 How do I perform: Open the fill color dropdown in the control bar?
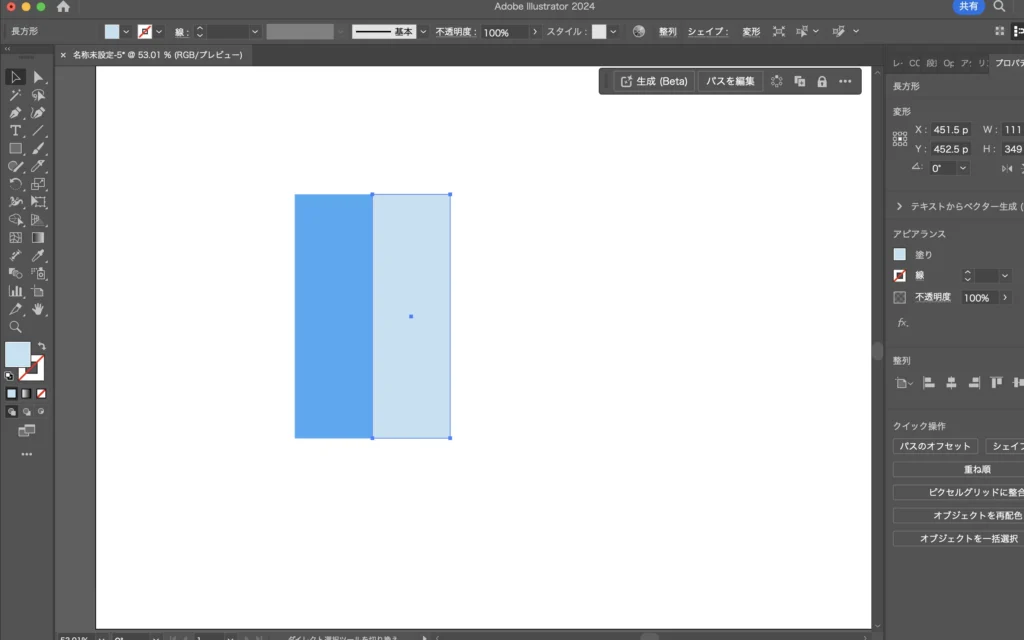tap(127, 32)
